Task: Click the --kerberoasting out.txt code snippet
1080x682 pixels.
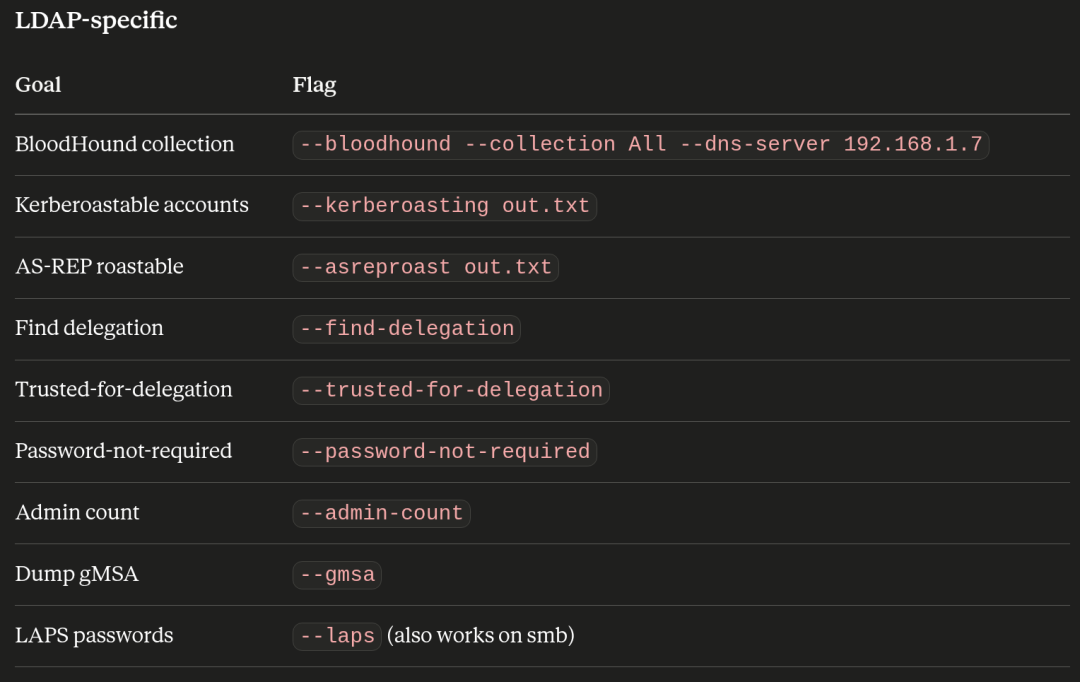Action: pos(444,206)
